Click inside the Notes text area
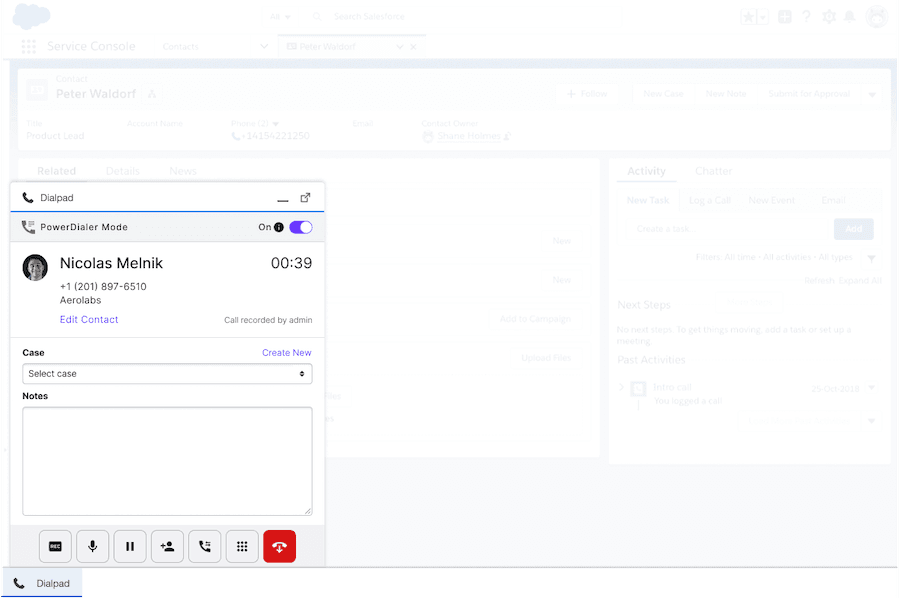This screenshot has width=900, height=598. click(x=167, y=460)
